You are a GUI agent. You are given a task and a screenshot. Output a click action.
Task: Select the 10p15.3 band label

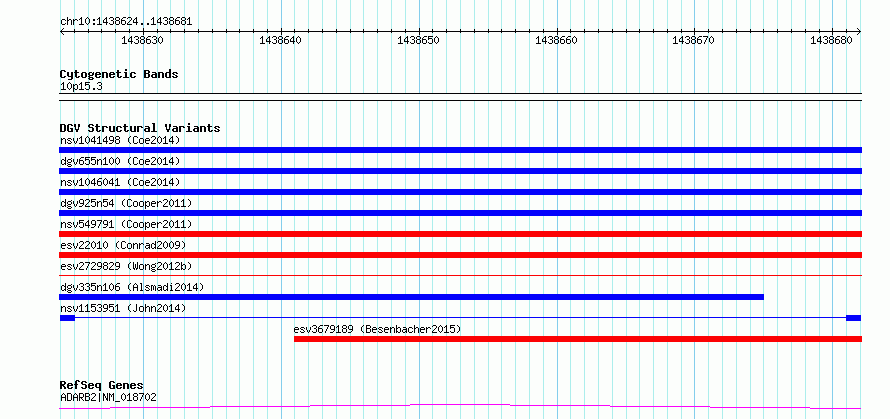pyautogui.click(x=81, y=87)
